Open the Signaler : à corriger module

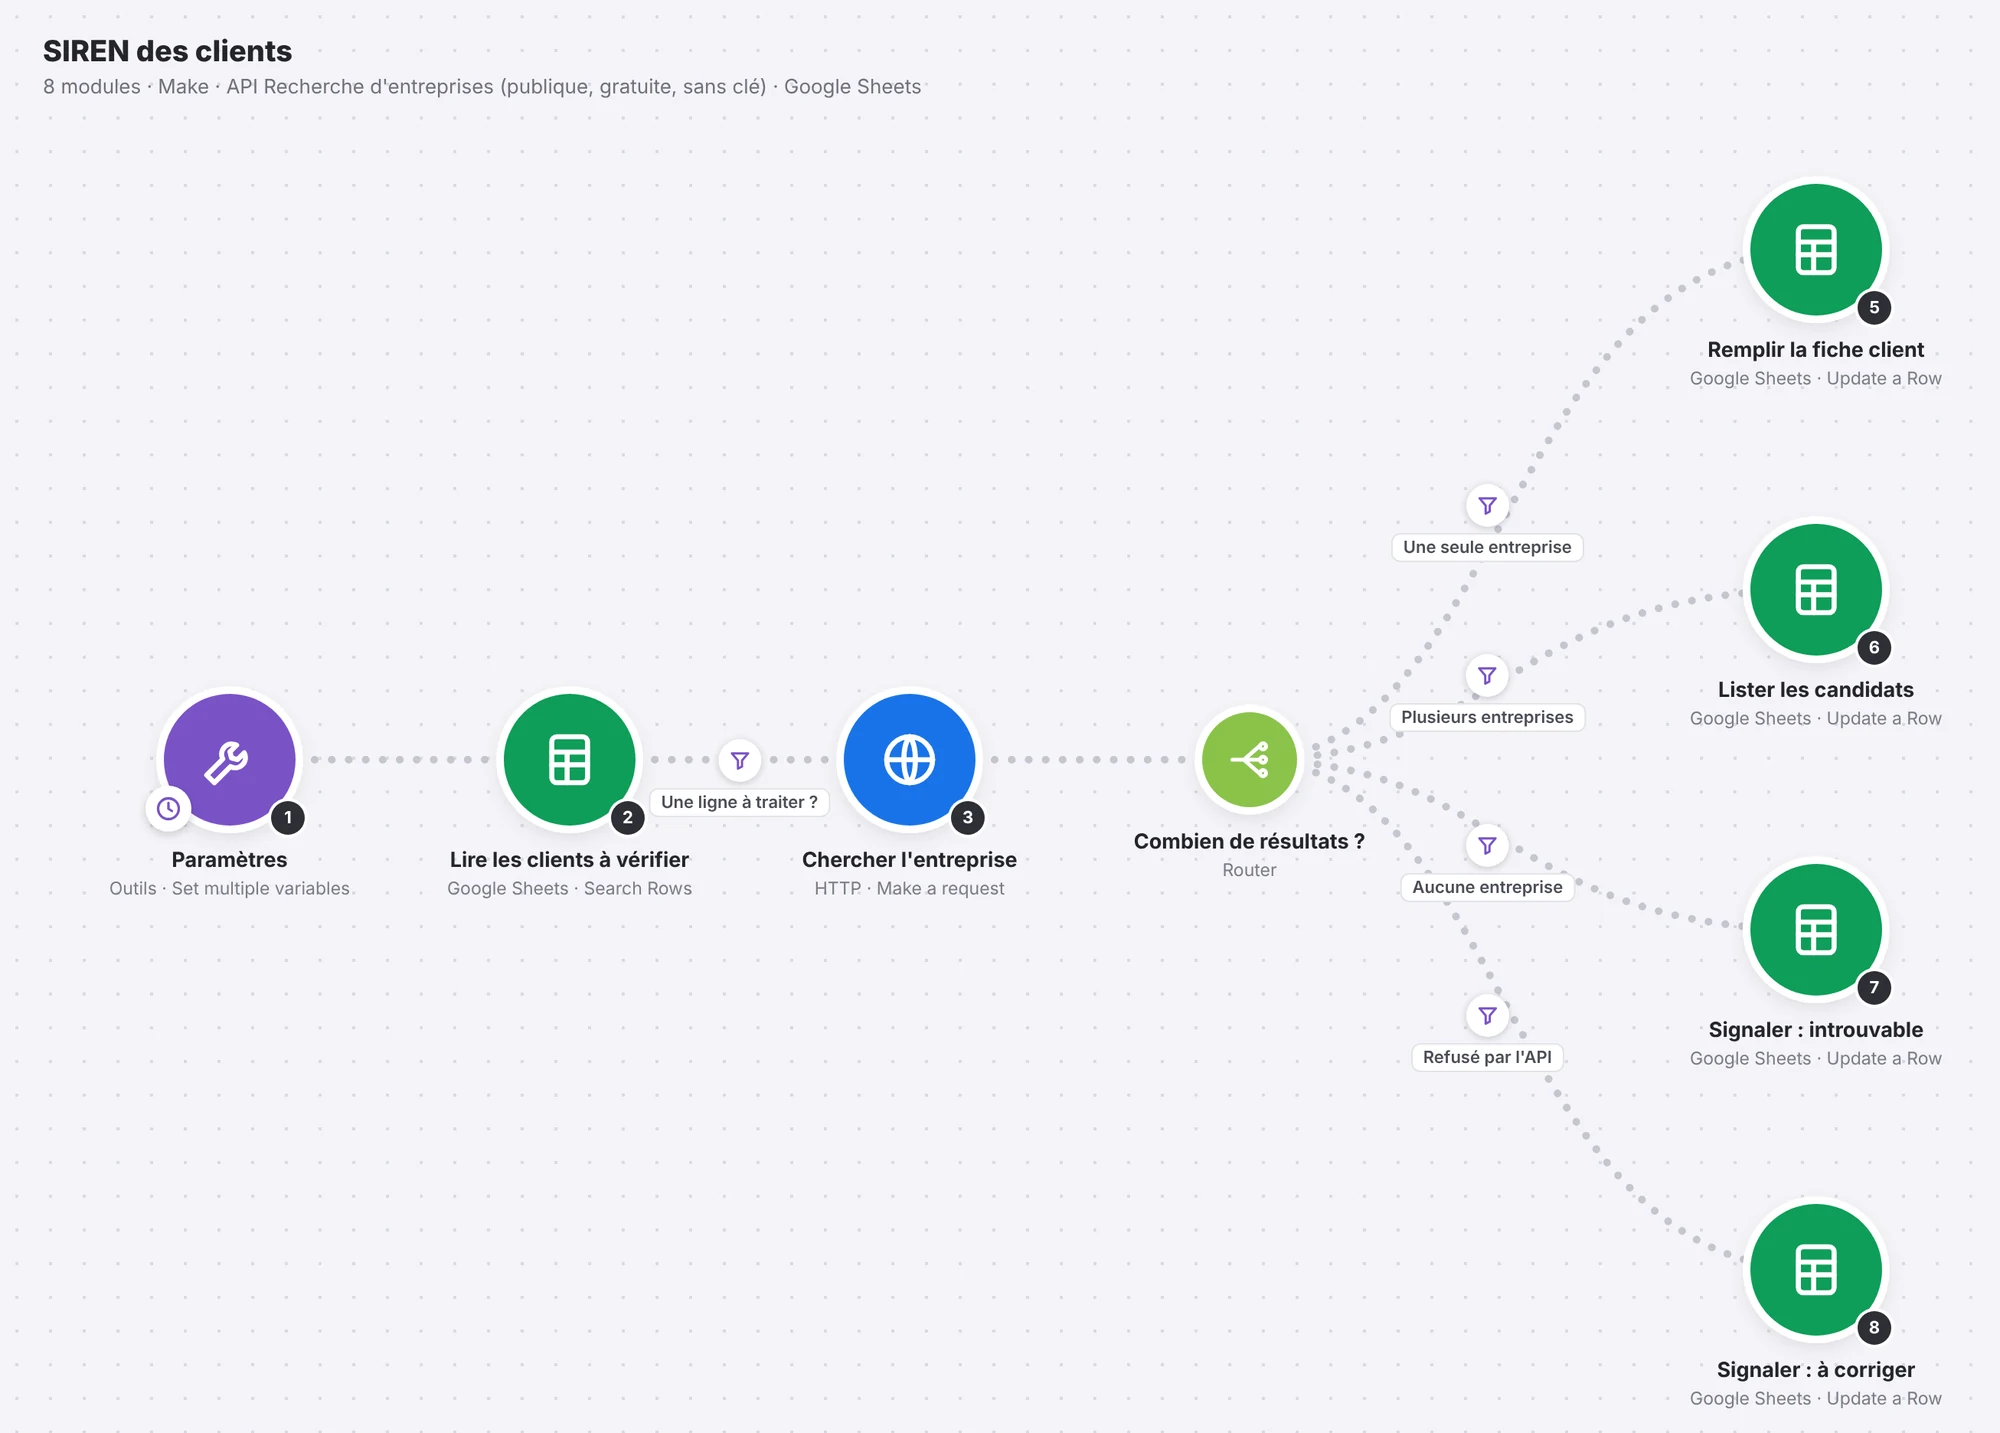(1815, 1269)
